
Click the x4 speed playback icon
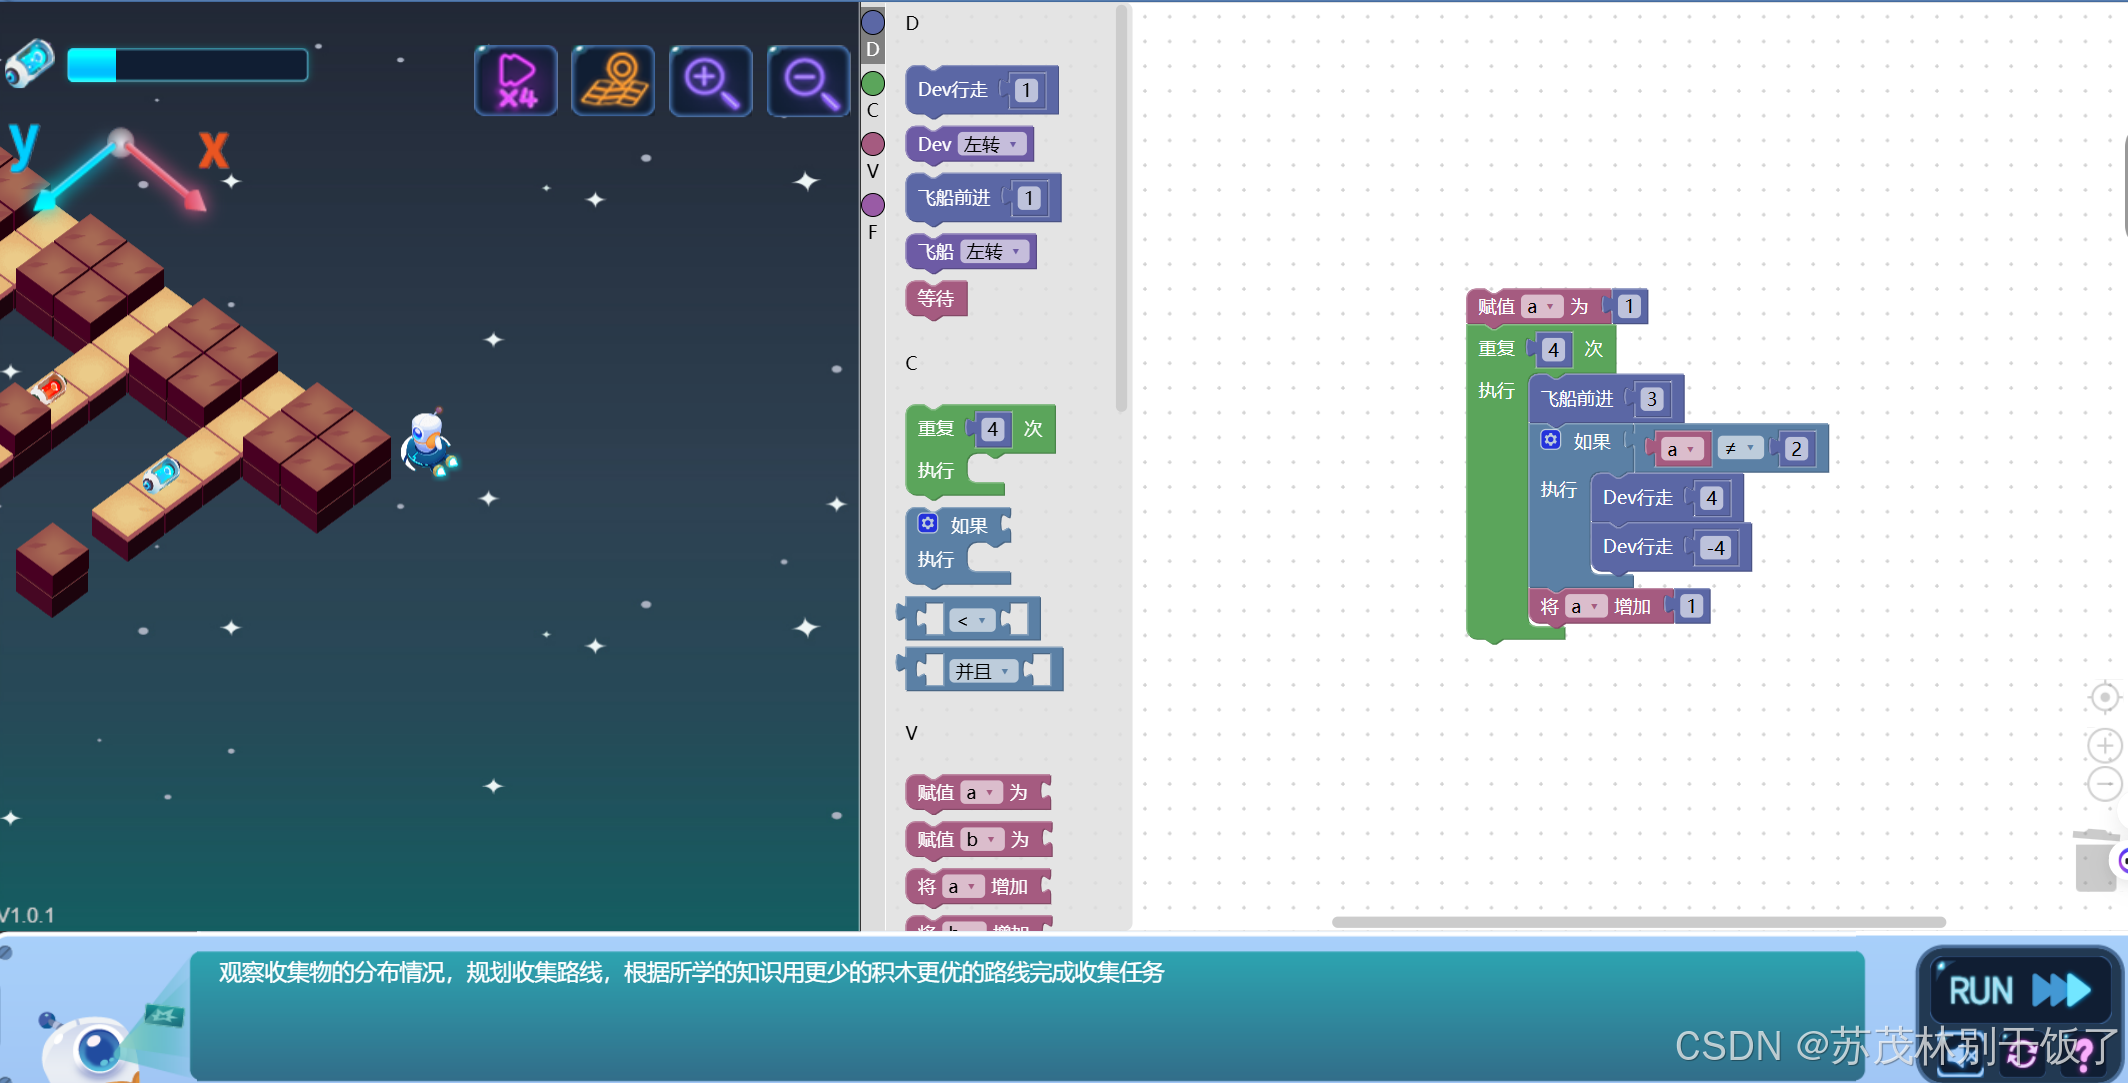(516, 81)
